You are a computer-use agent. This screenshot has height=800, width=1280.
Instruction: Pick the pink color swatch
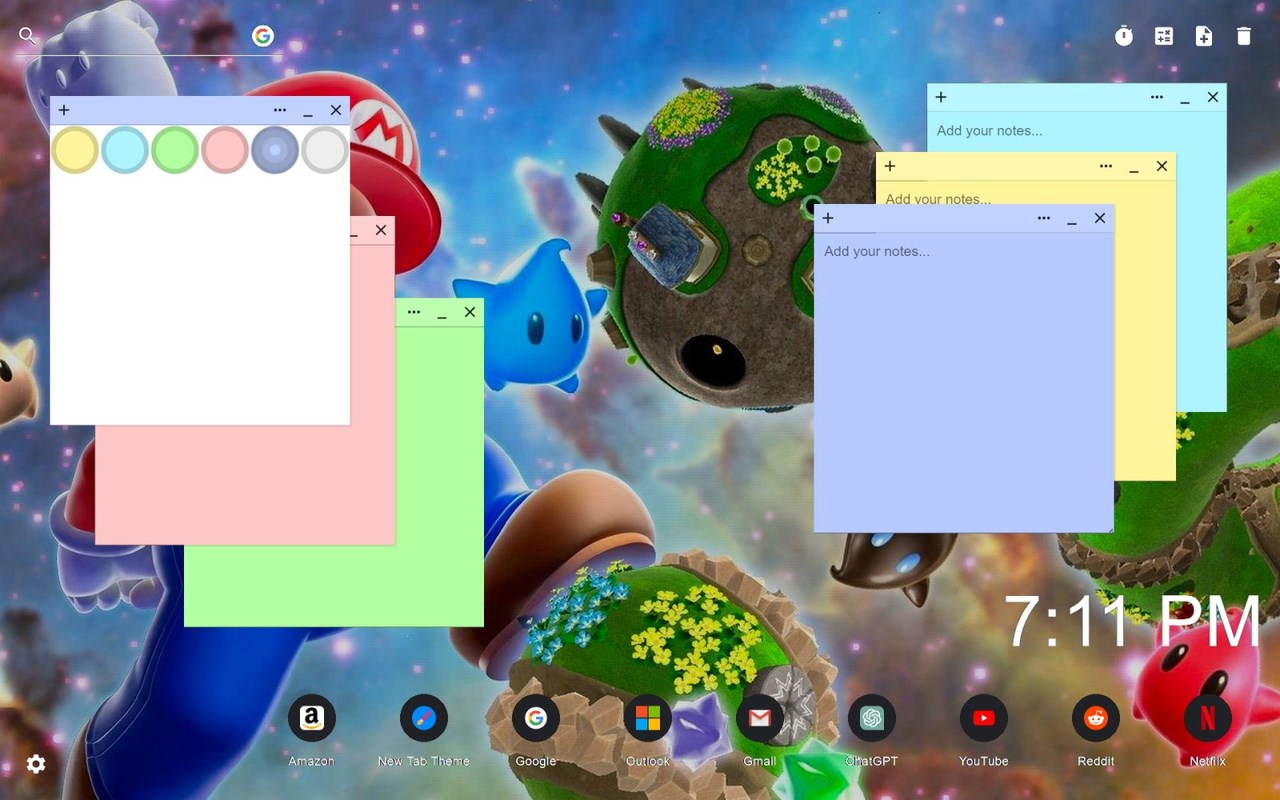pyautogui.click(x=225, y=150)
